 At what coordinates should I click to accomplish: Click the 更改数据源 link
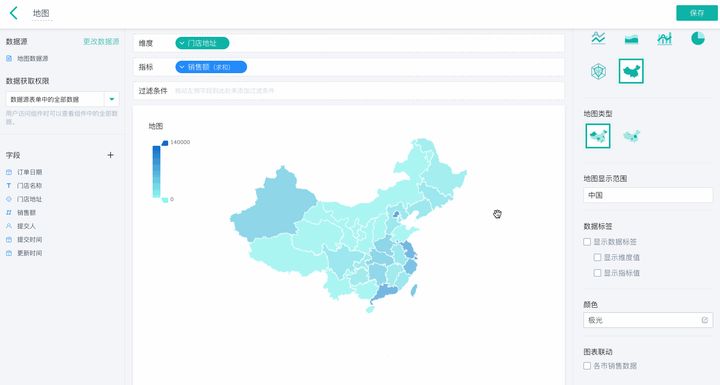click(101, 41)
